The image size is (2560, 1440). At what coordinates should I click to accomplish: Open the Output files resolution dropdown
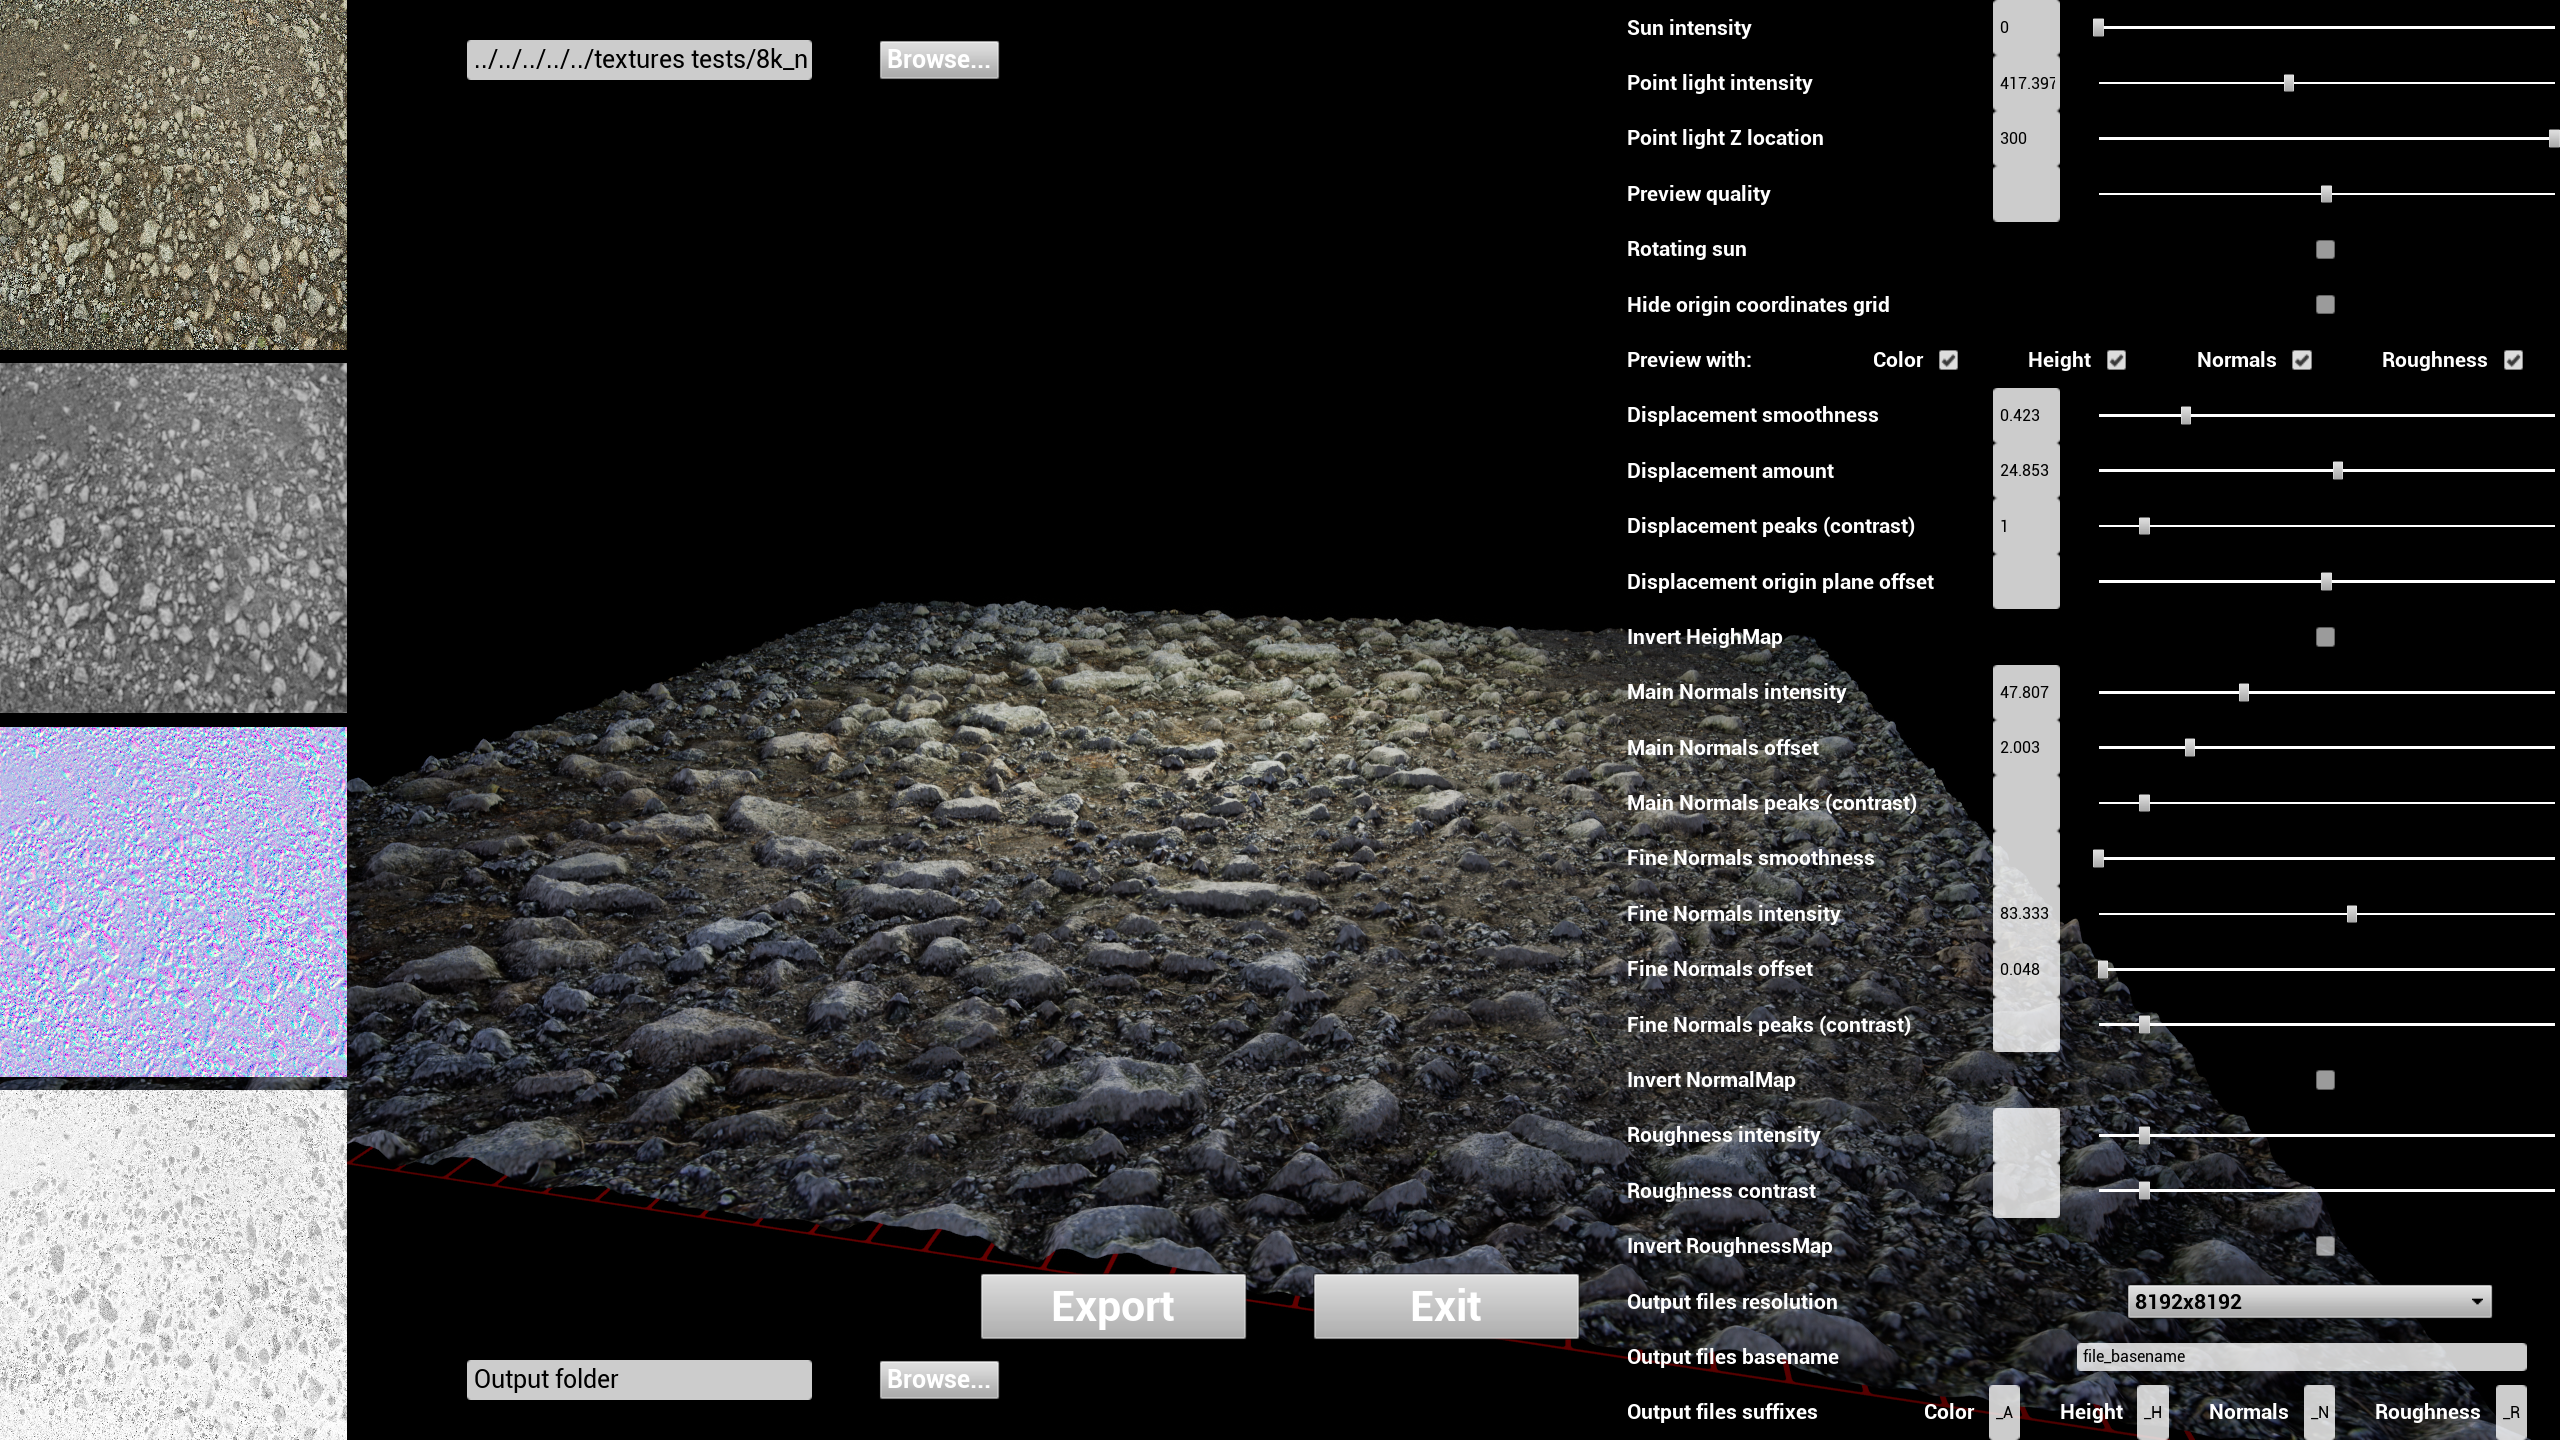(2308, 1301)
